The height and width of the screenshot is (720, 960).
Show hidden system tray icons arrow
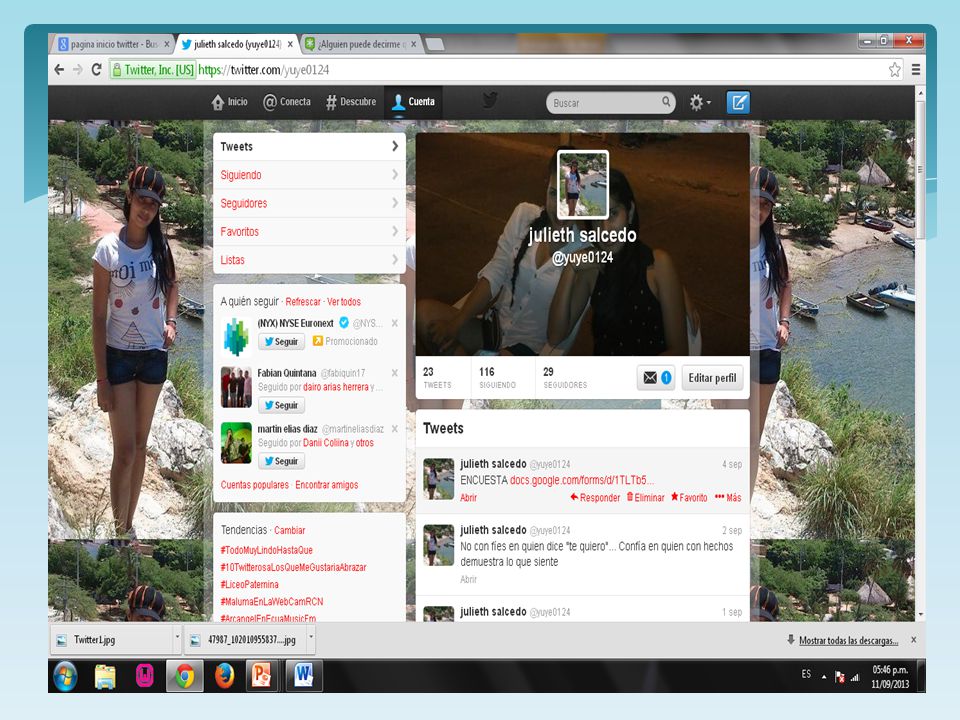pyautogui.click(x=824, y=677)
